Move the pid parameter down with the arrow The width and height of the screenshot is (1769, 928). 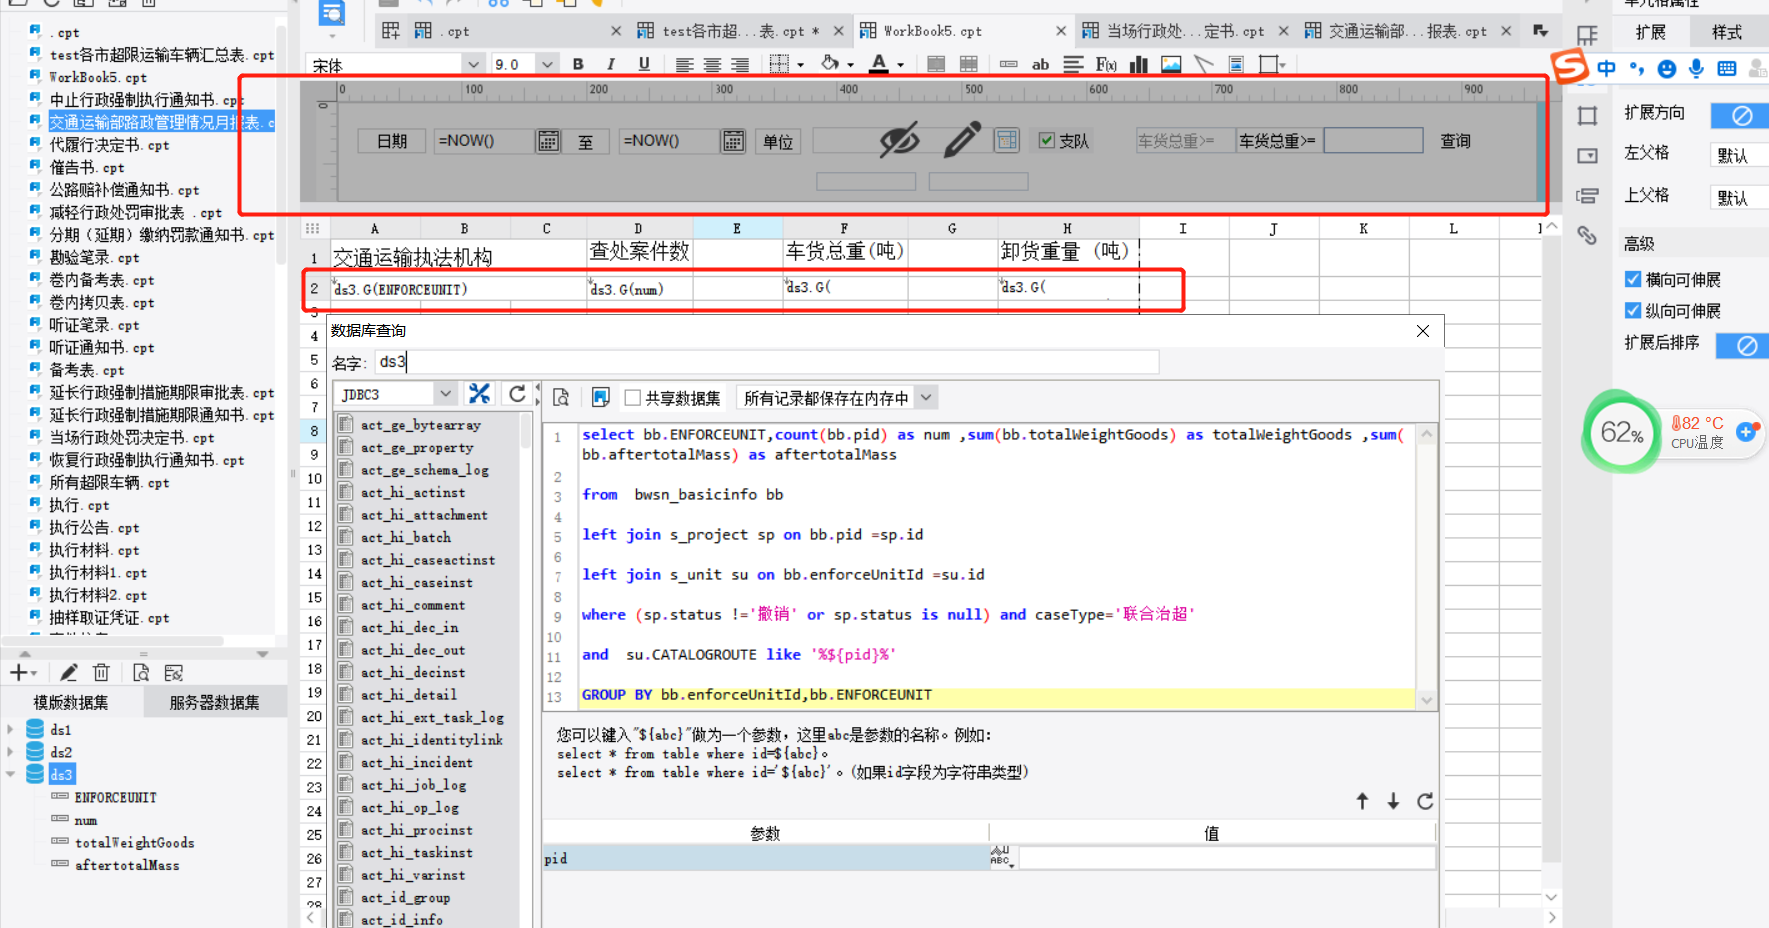click(x=1393, y=801)
